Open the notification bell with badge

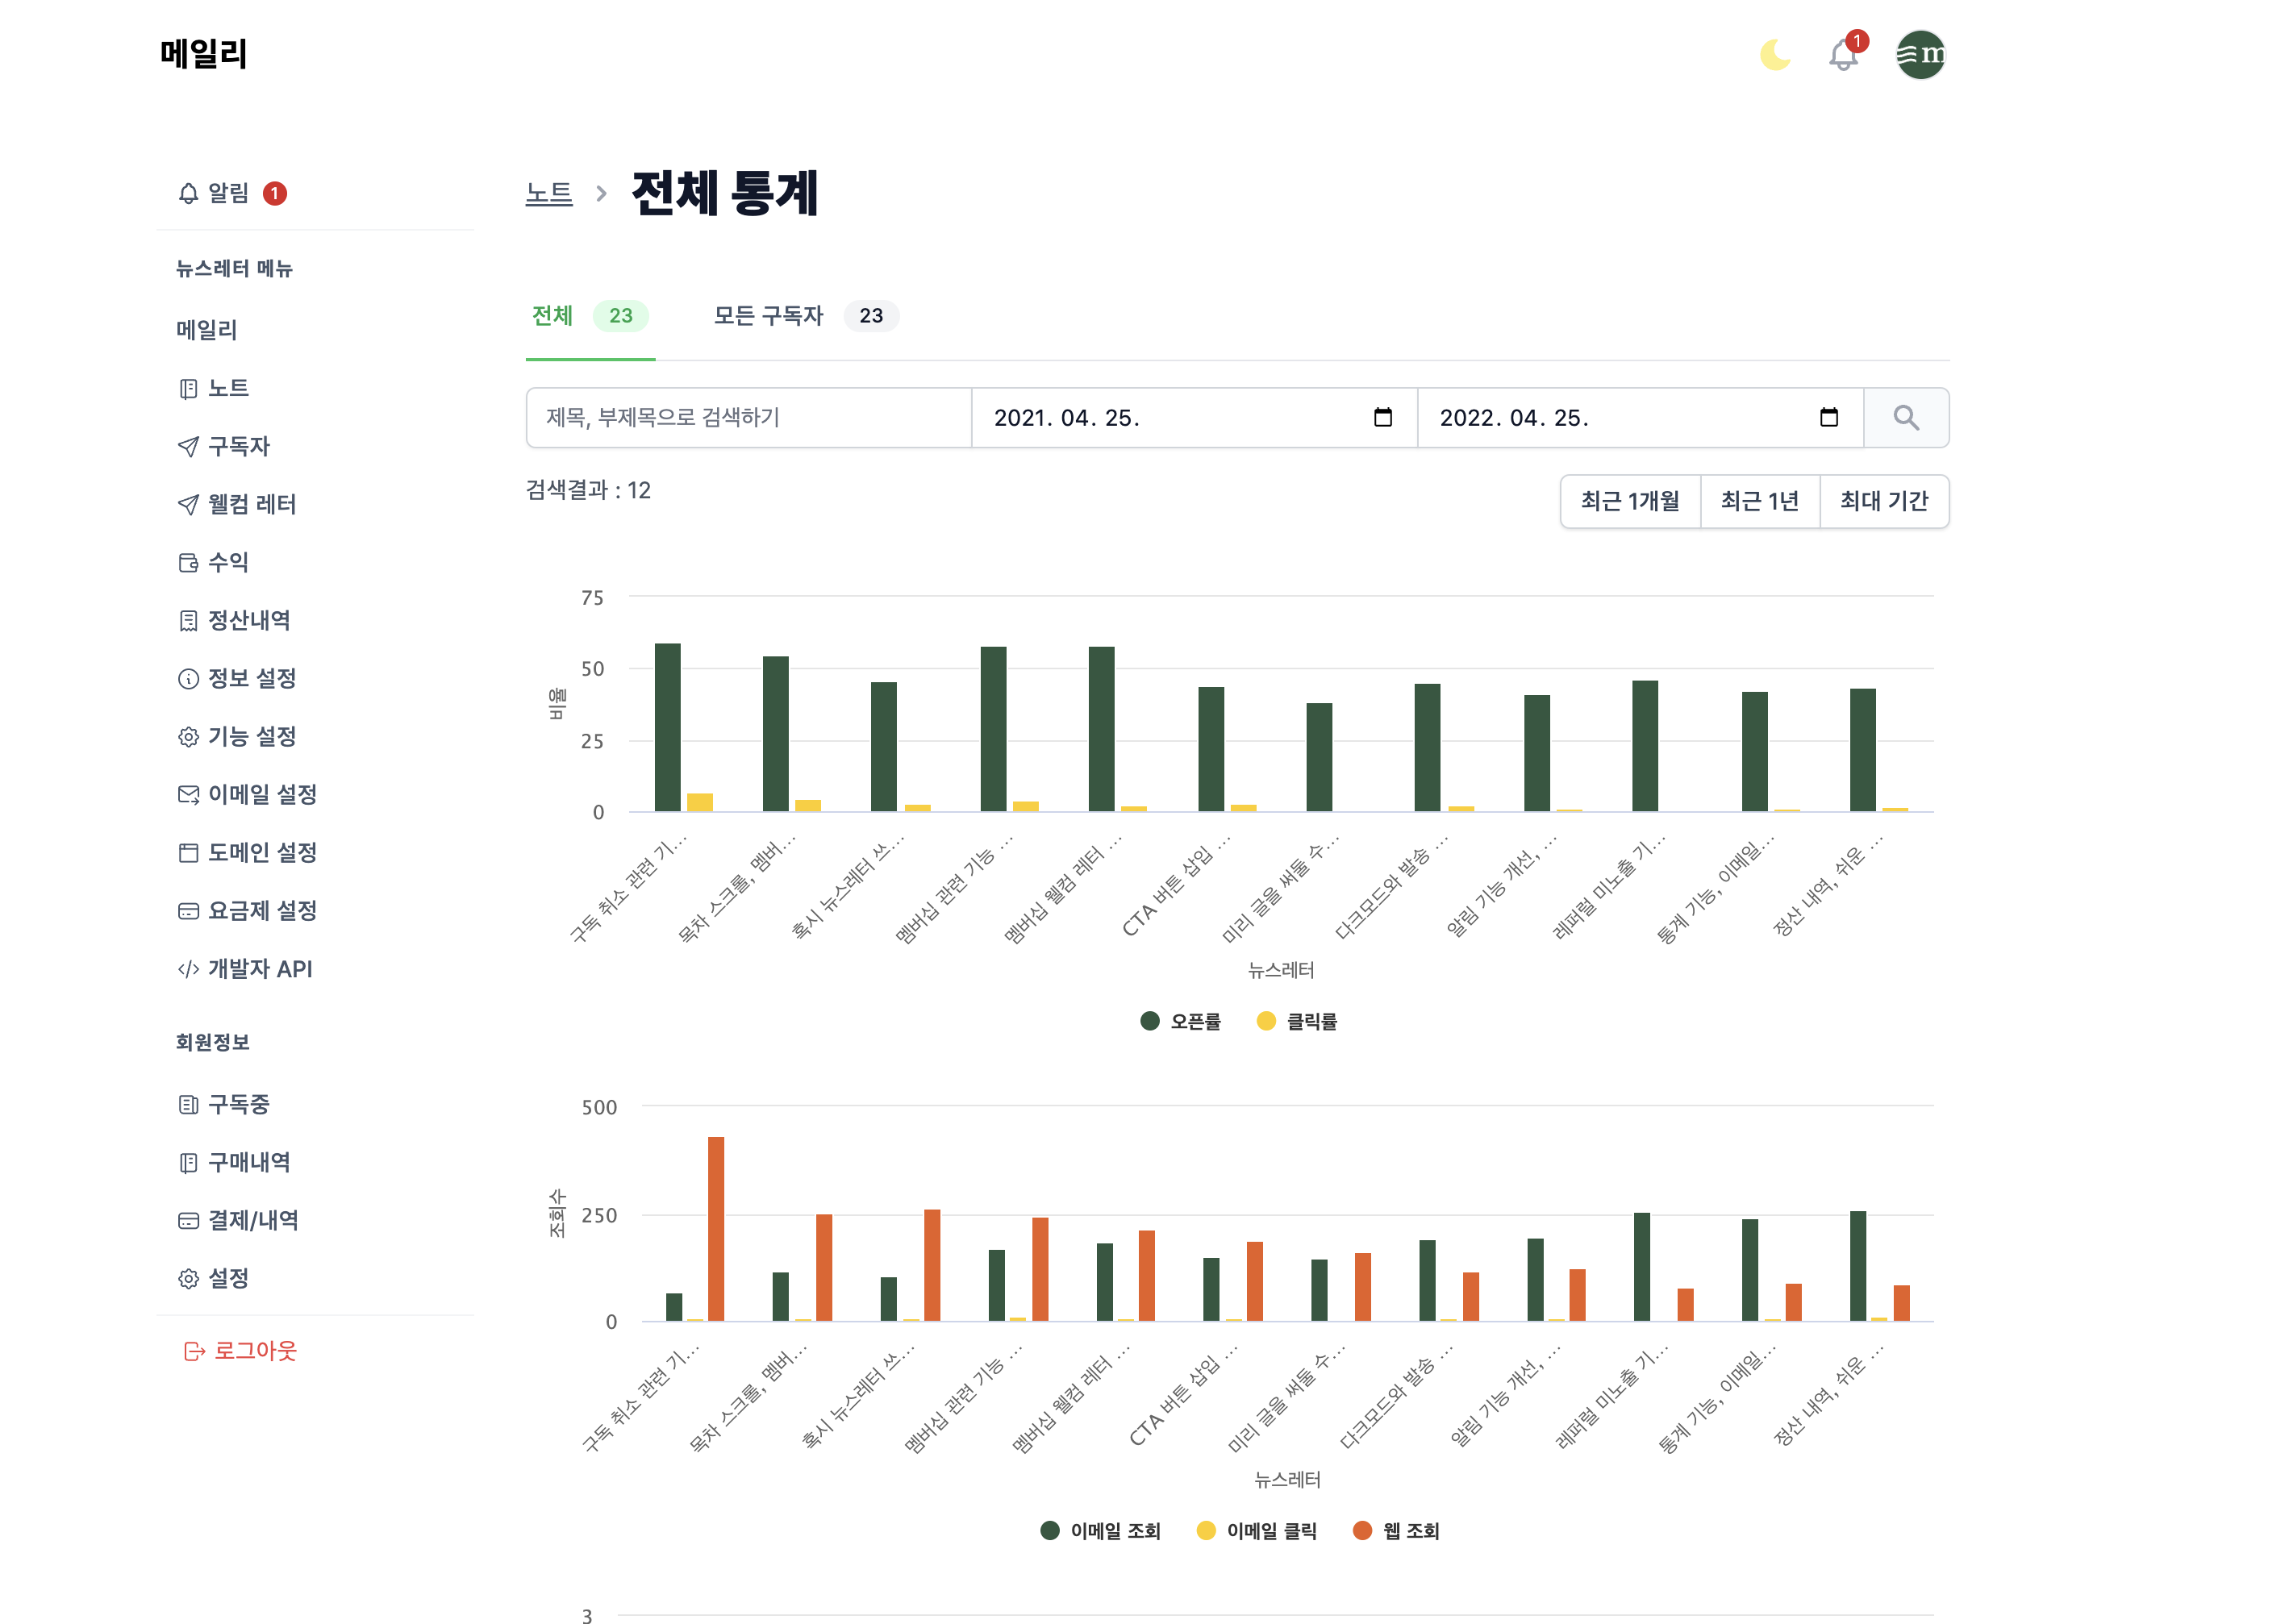1841,55
